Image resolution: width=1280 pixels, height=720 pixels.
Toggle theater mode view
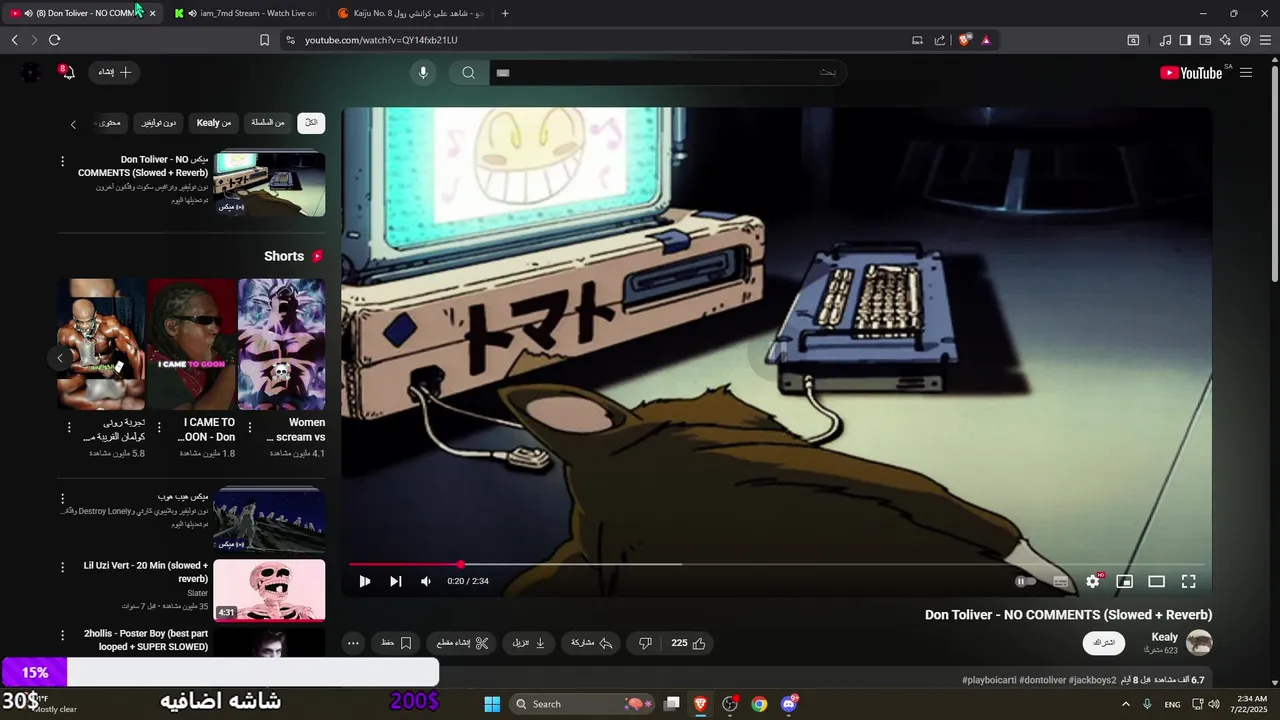[x=1156, y=581]
